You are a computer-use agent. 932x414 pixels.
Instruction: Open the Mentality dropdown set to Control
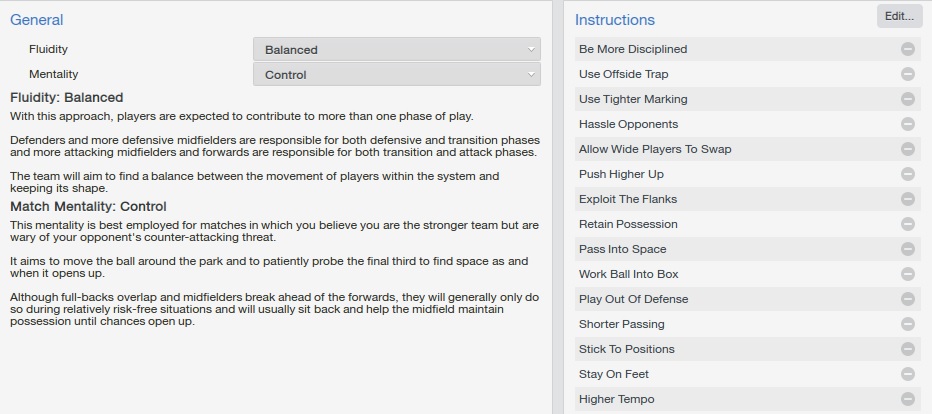[396, 74]
